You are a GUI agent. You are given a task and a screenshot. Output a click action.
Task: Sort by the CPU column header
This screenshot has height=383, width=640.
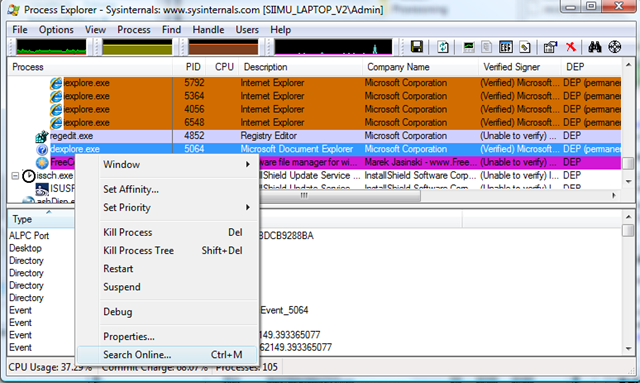tap(222, 67)
